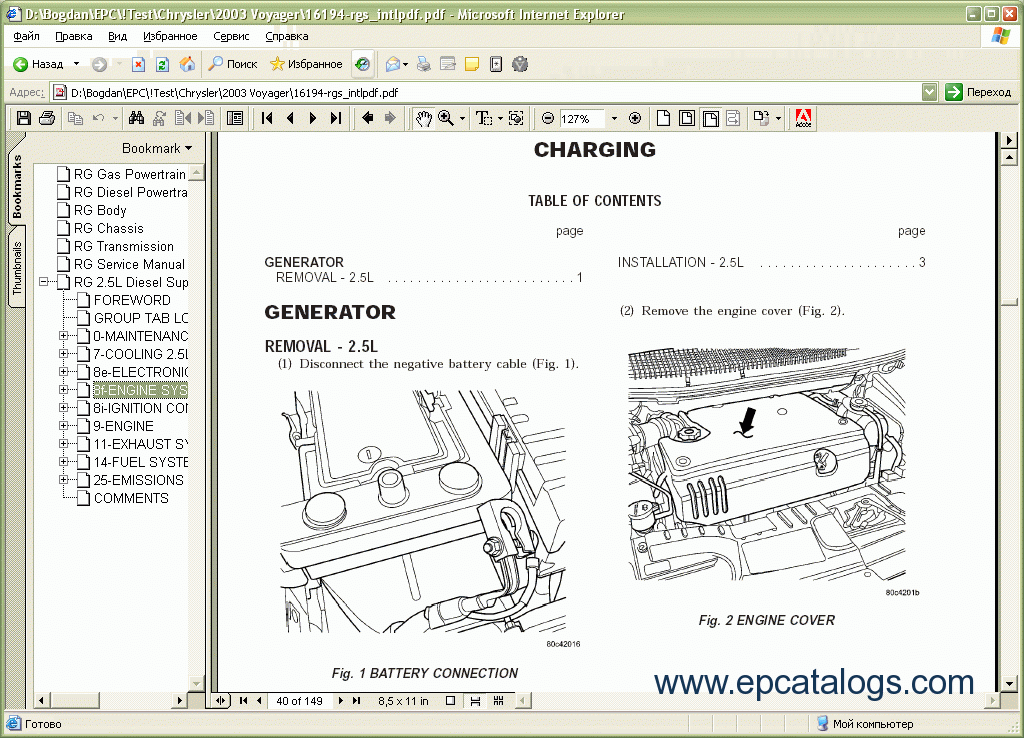Go to the IE Home page

(x=187, y=64)
